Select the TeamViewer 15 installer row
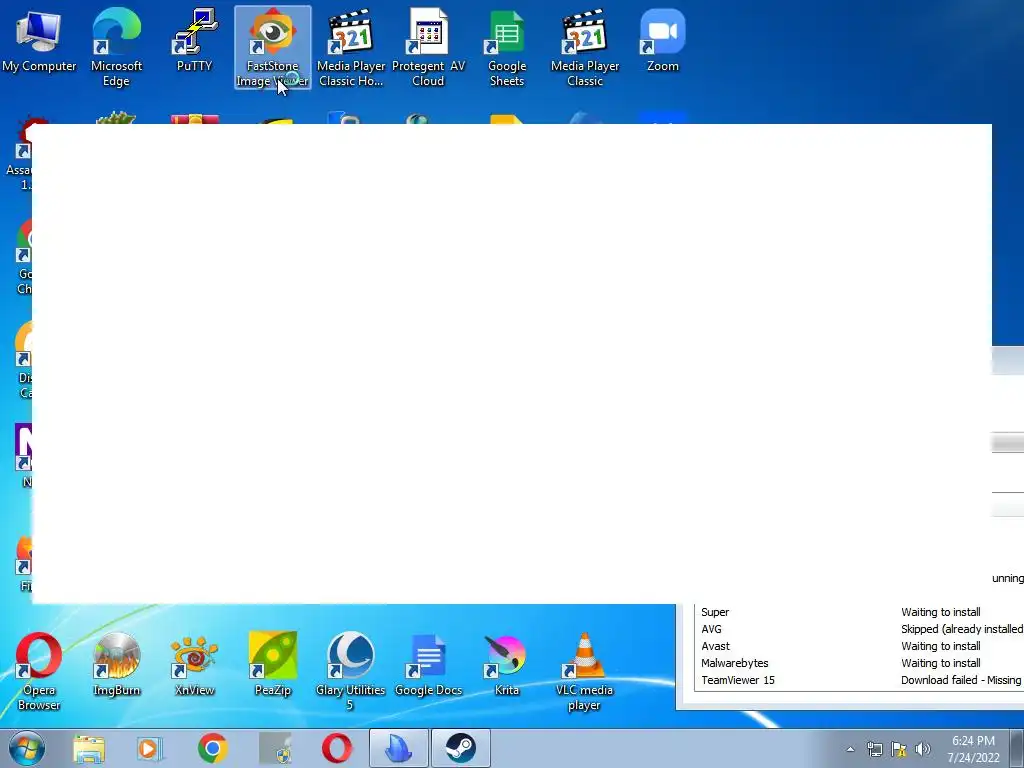This screenshot has width=1024, height=768. point(859,680)
